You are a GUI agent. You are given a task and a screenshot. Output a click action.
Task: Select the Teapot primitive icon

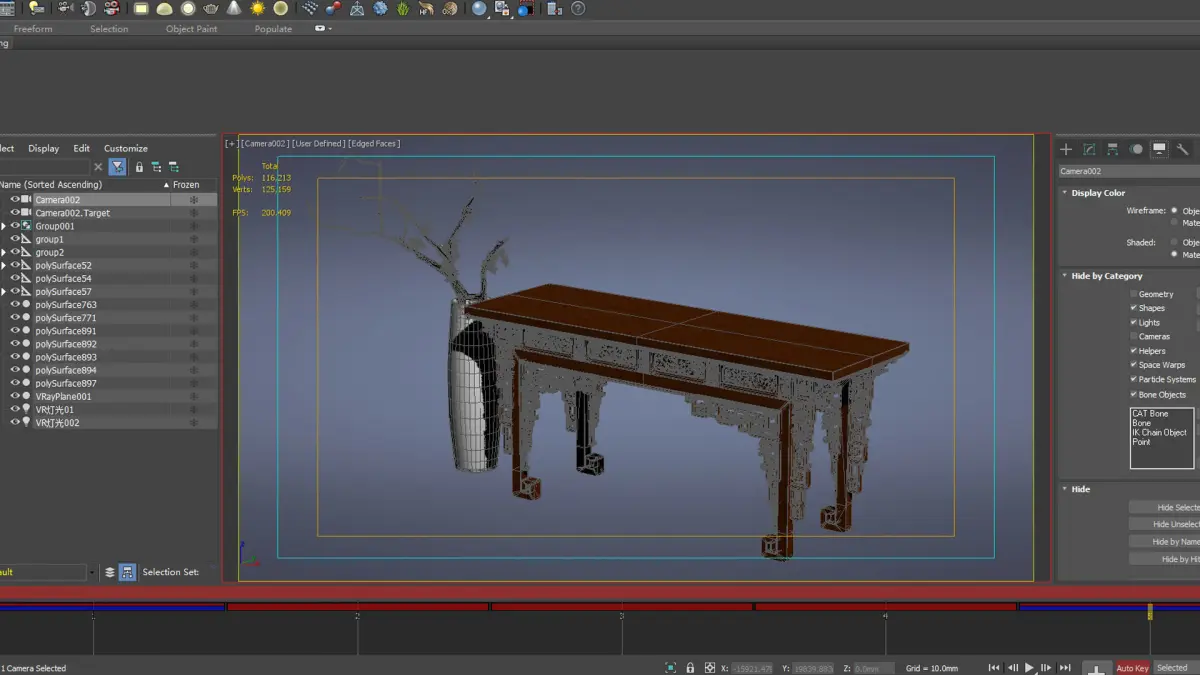[x=210, y=8]
